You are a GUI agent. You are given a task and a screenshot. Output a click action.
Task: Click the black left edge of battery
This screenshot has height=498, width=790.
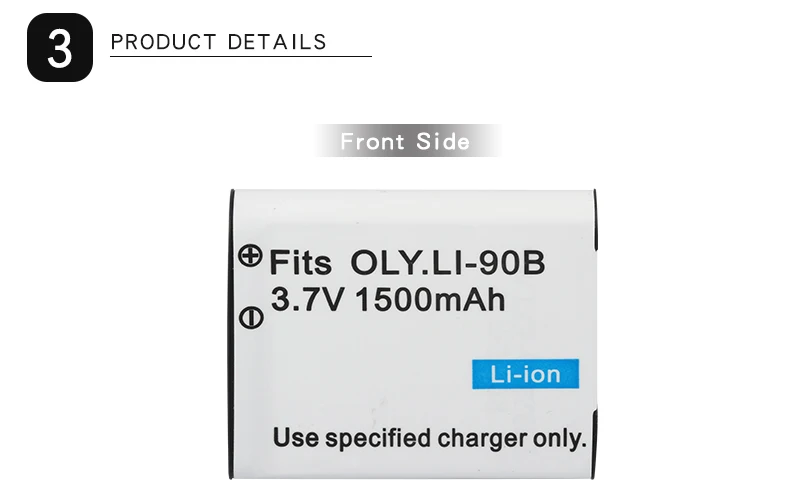click(x=232, y=334)
